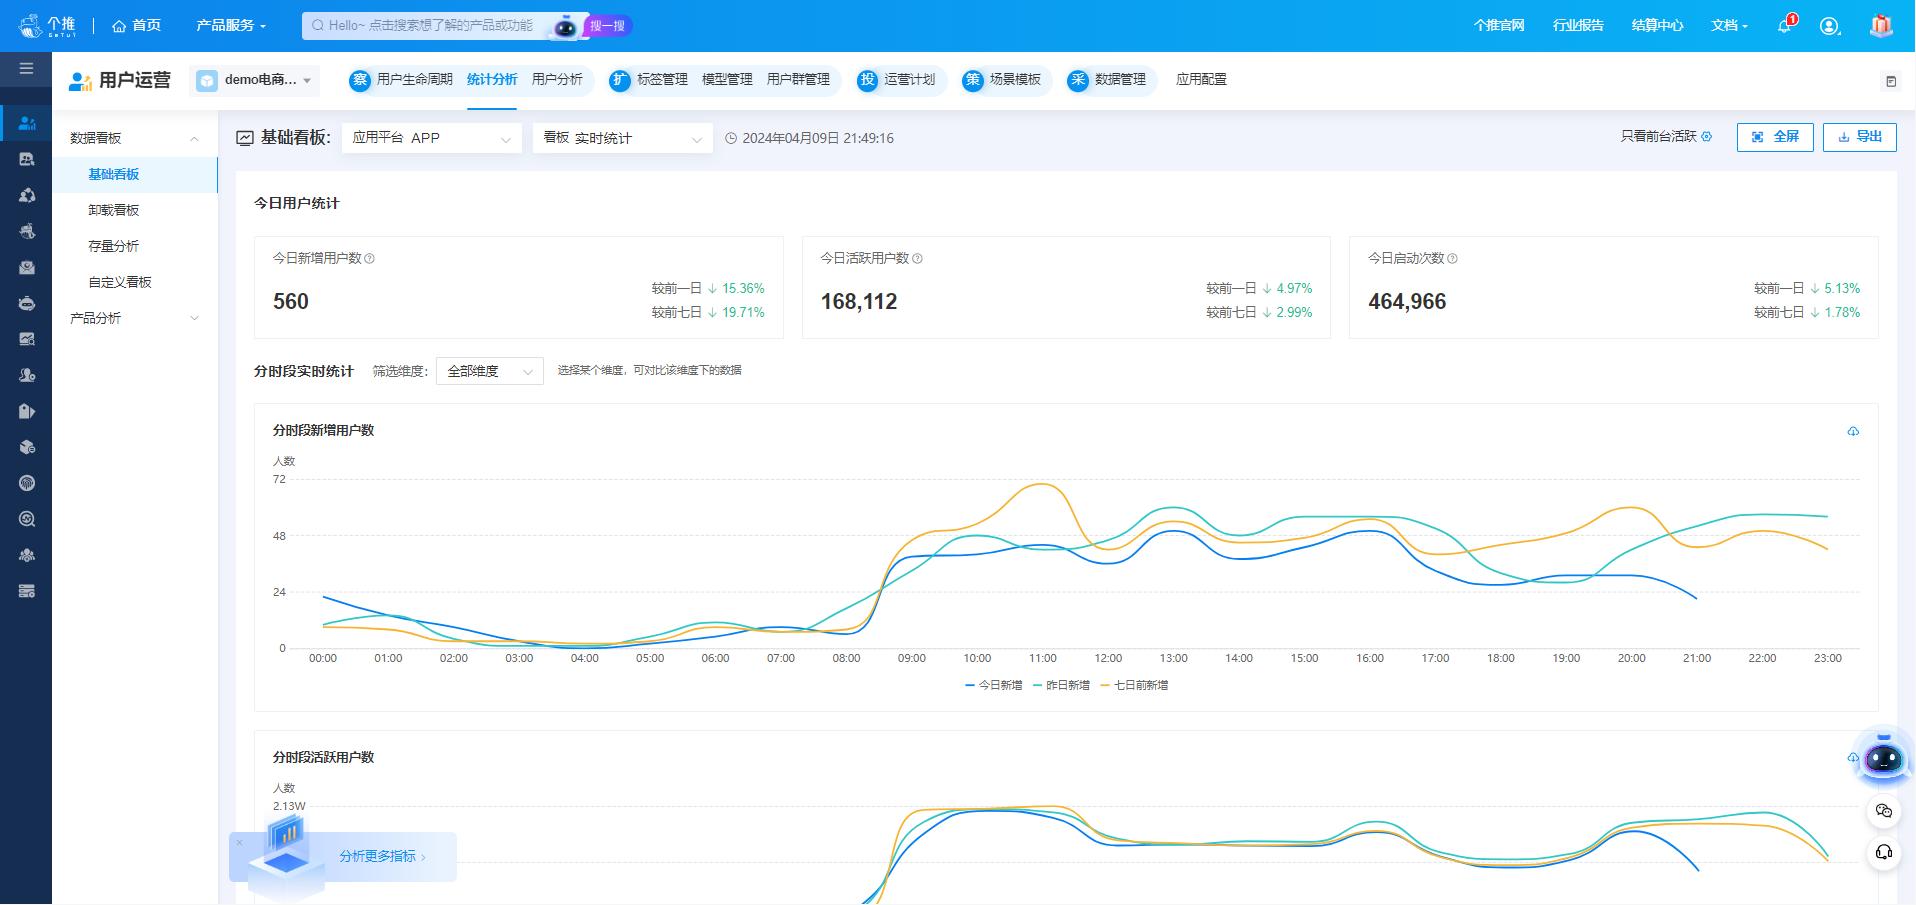Open the user account avatar icon

click(x=1830, y=26)
